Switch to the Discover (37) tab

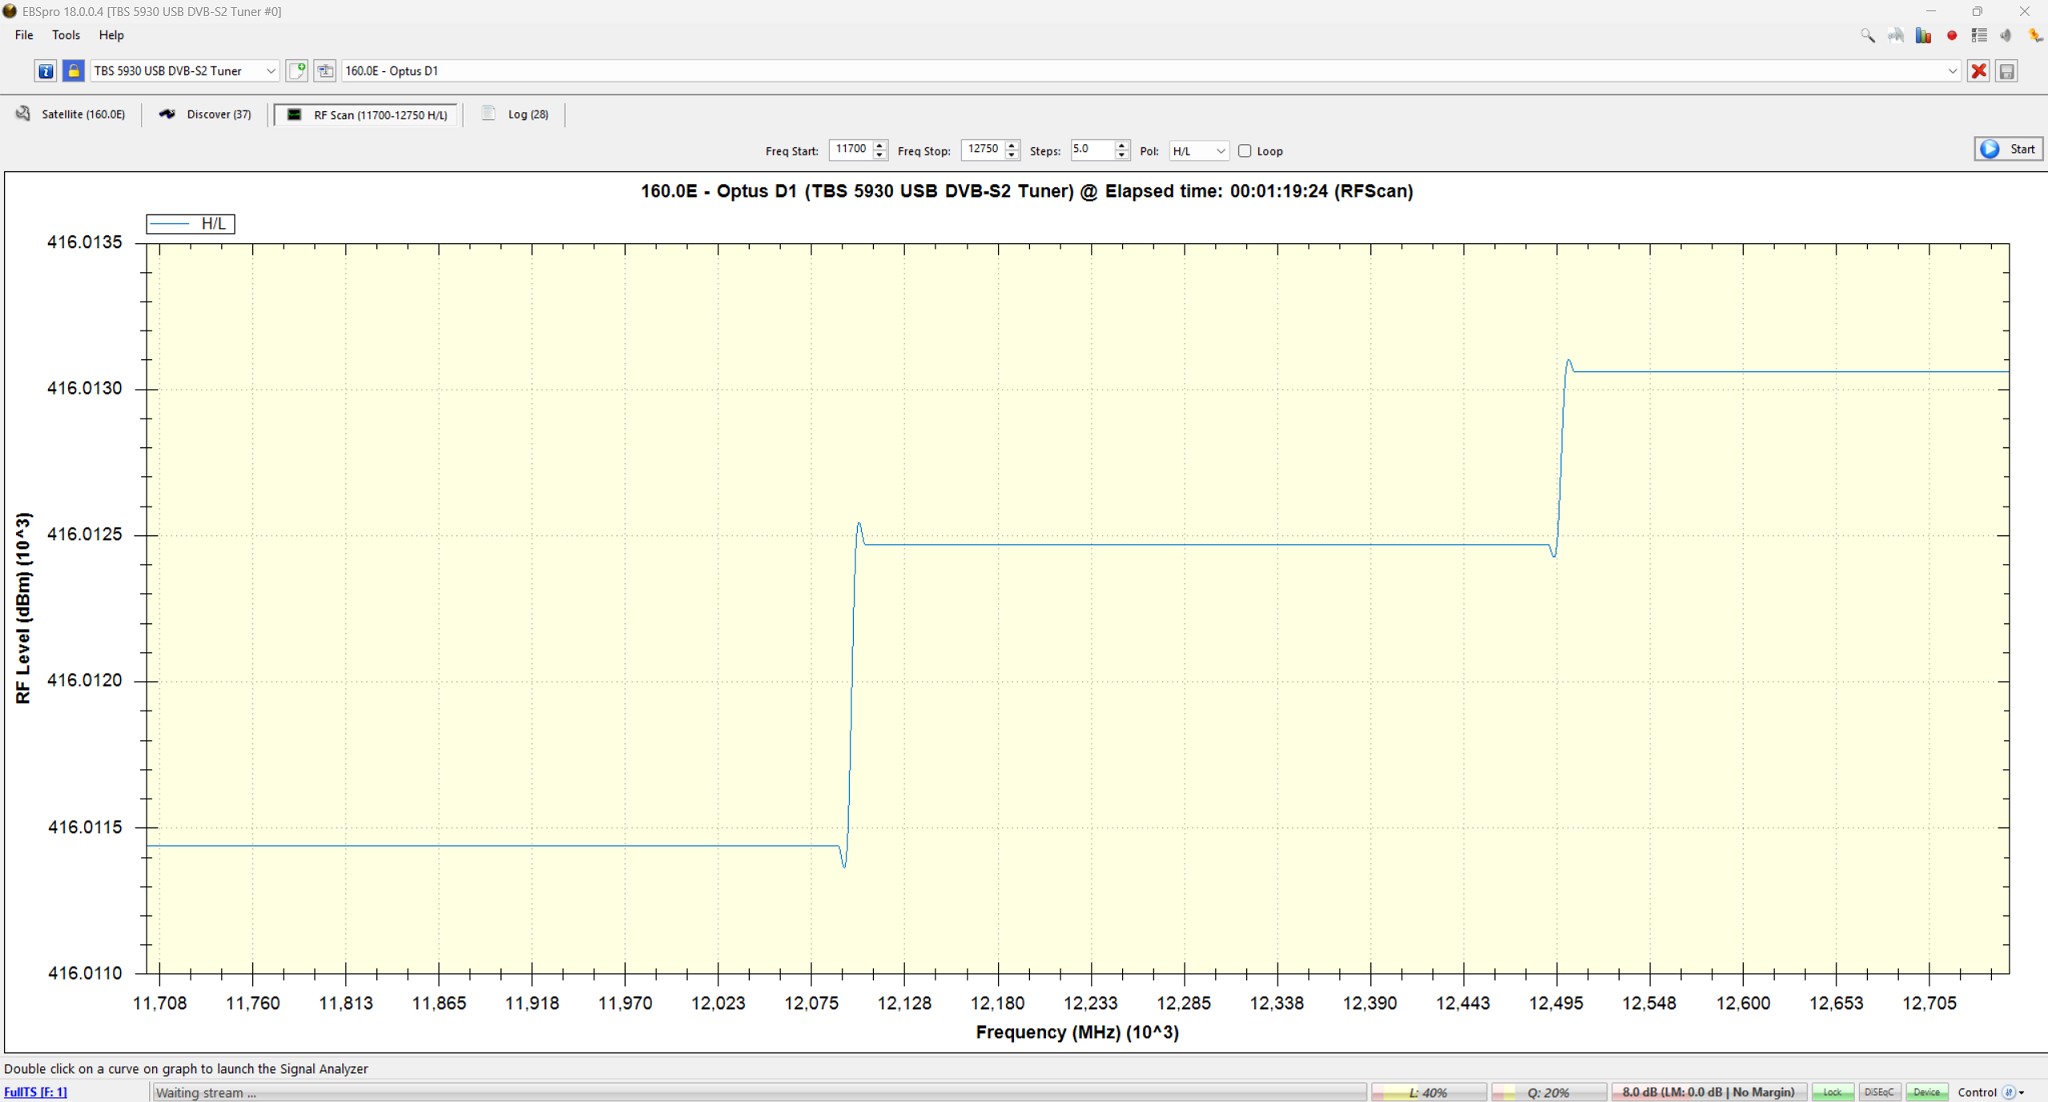point(206,114)
